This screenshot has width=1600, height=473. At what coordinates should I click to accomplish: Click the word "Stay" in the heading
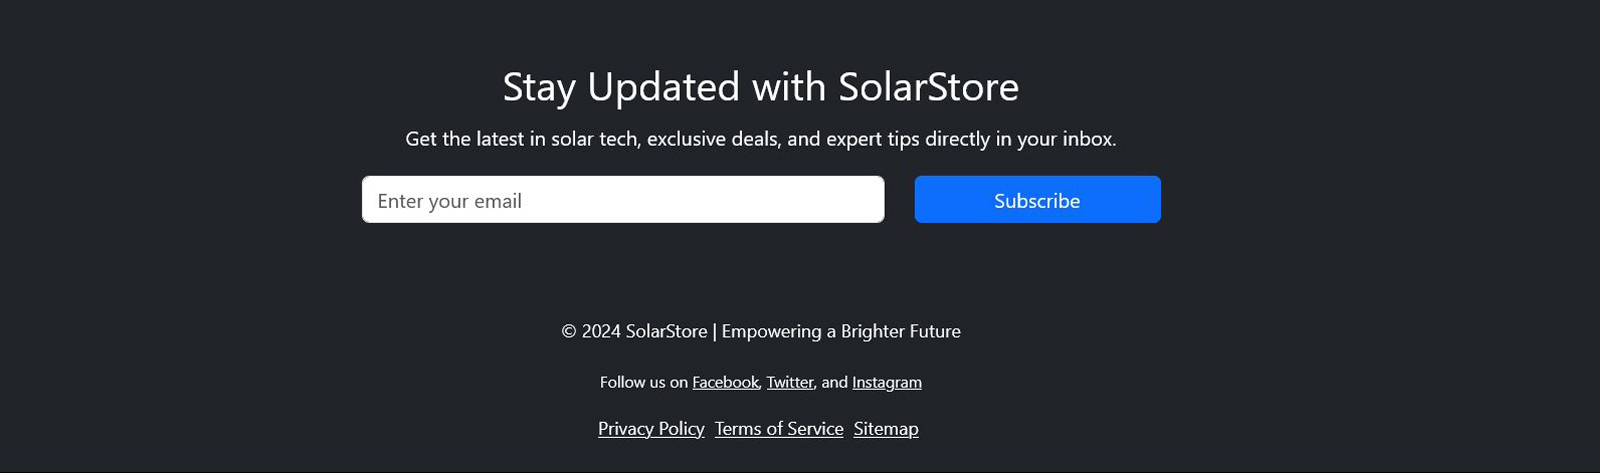click(x=538, y=87)
